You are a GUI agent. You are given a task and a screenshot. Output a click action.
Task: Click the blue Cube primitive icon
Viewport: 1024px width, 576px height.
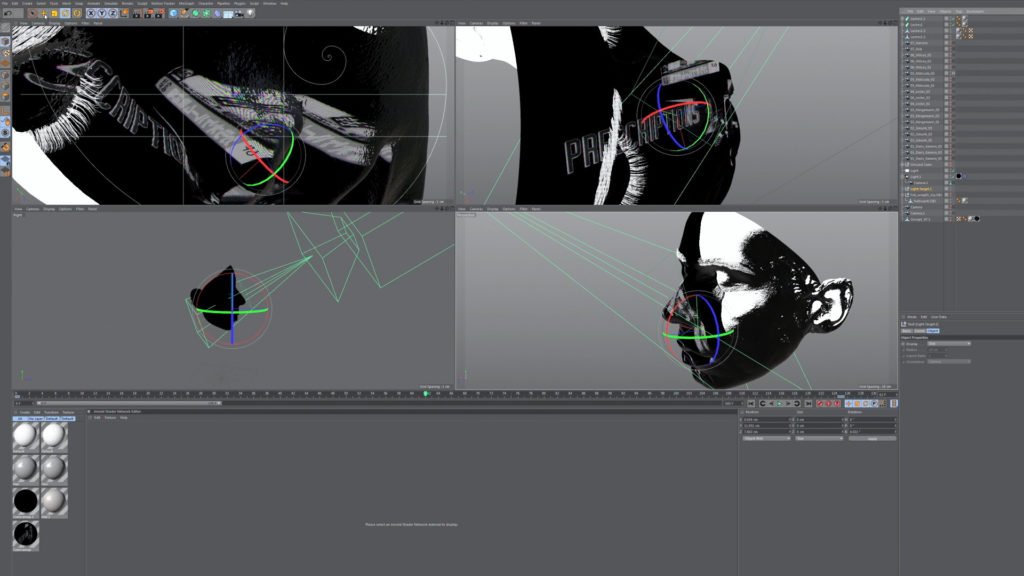(173, 13)
